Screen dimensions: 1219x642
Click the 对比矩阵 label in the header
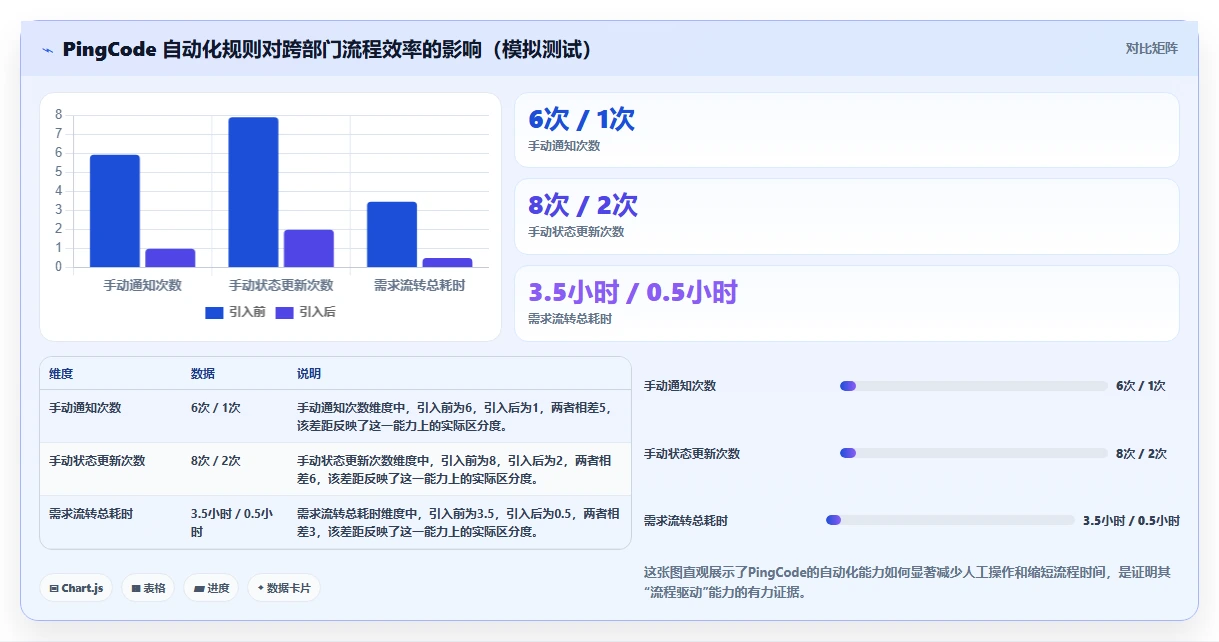(1152, 48)
